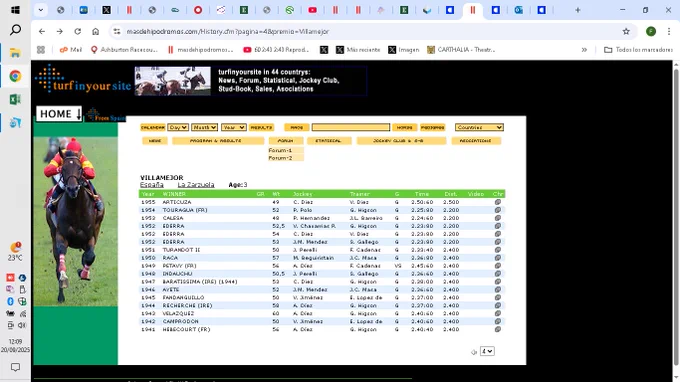Open the notifications icon in taskbar

coord(15,367)
